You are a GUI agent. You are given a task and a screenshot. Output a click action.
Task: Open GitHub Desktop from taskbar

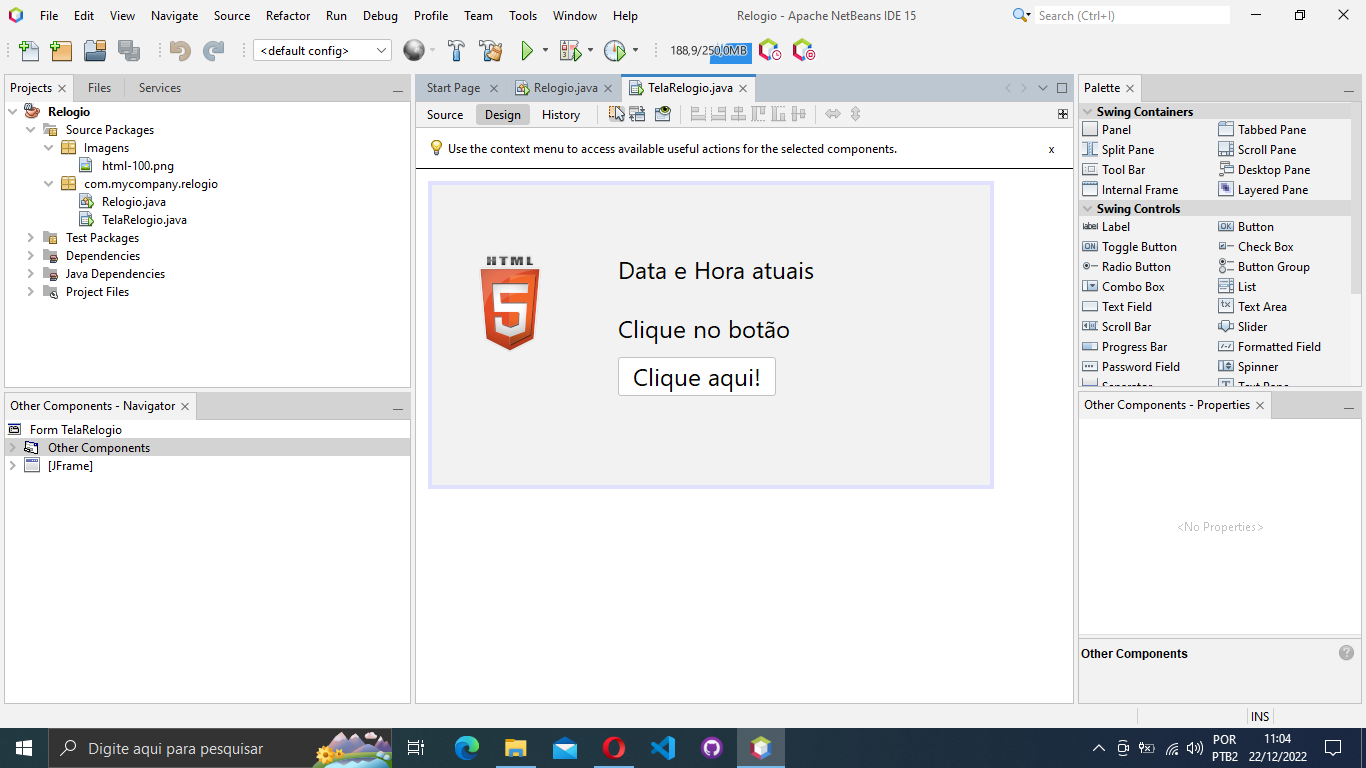pyautogui.click(x=712, y=748)
